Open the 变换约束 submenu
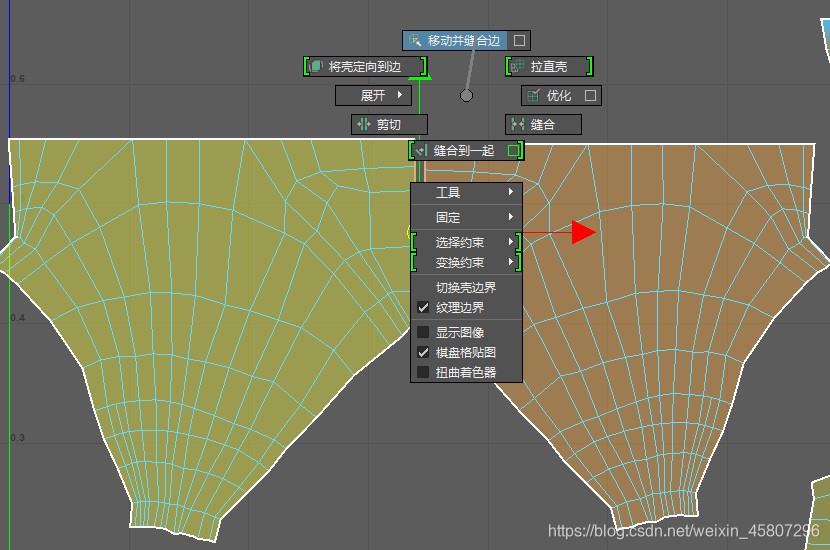Image resolution: width=830 pixels, height=550 pixels. (466, 263)
